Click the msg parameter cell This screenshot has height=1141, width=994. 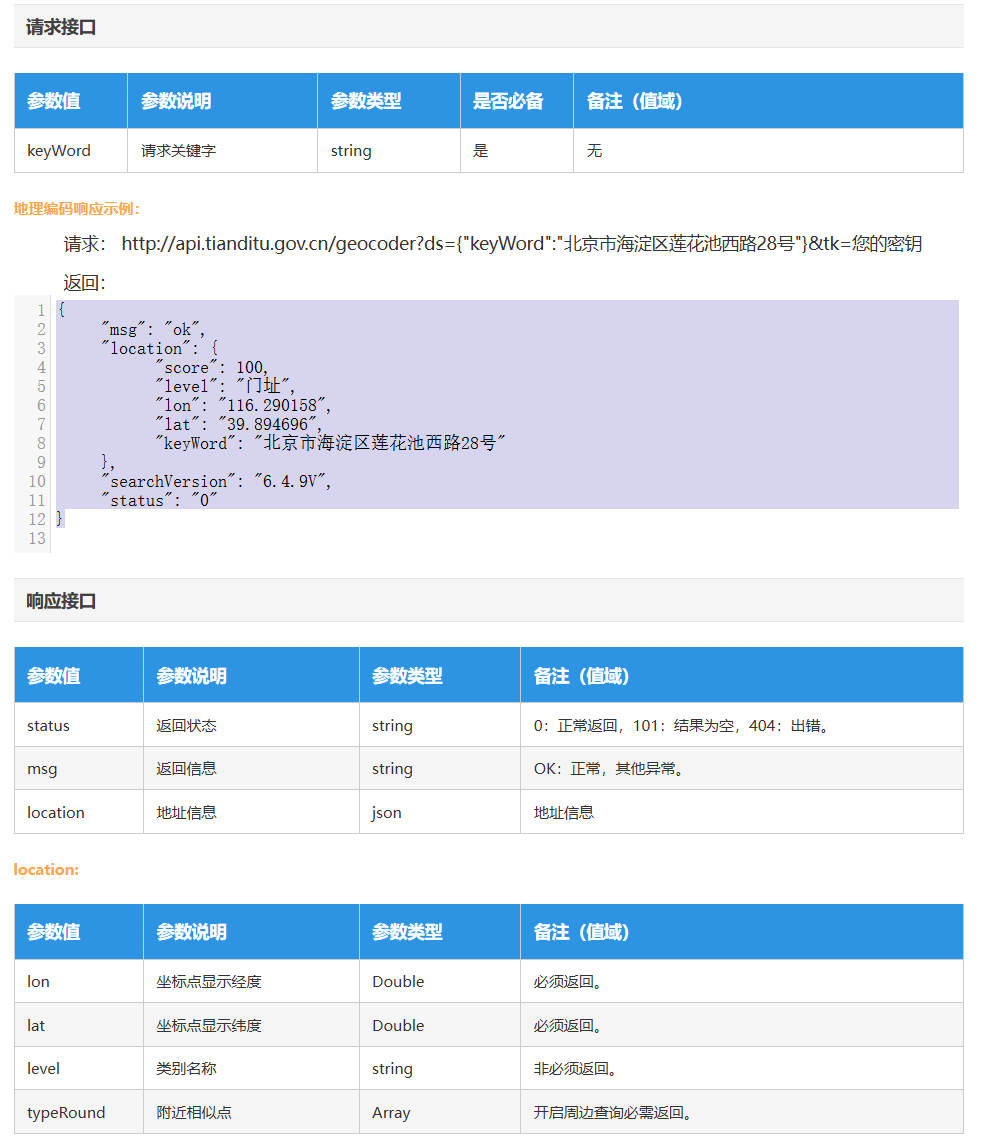tap(79, 769)
